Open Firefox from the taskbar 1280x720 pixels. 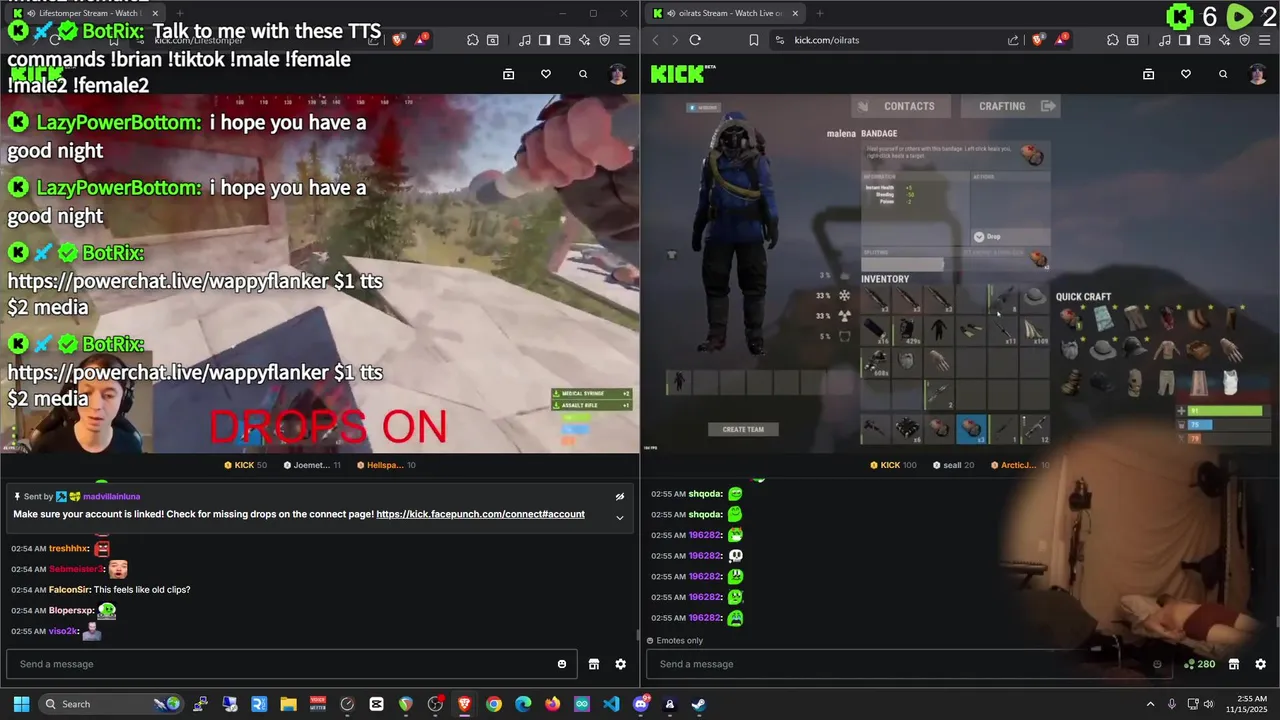coord(553,704)
